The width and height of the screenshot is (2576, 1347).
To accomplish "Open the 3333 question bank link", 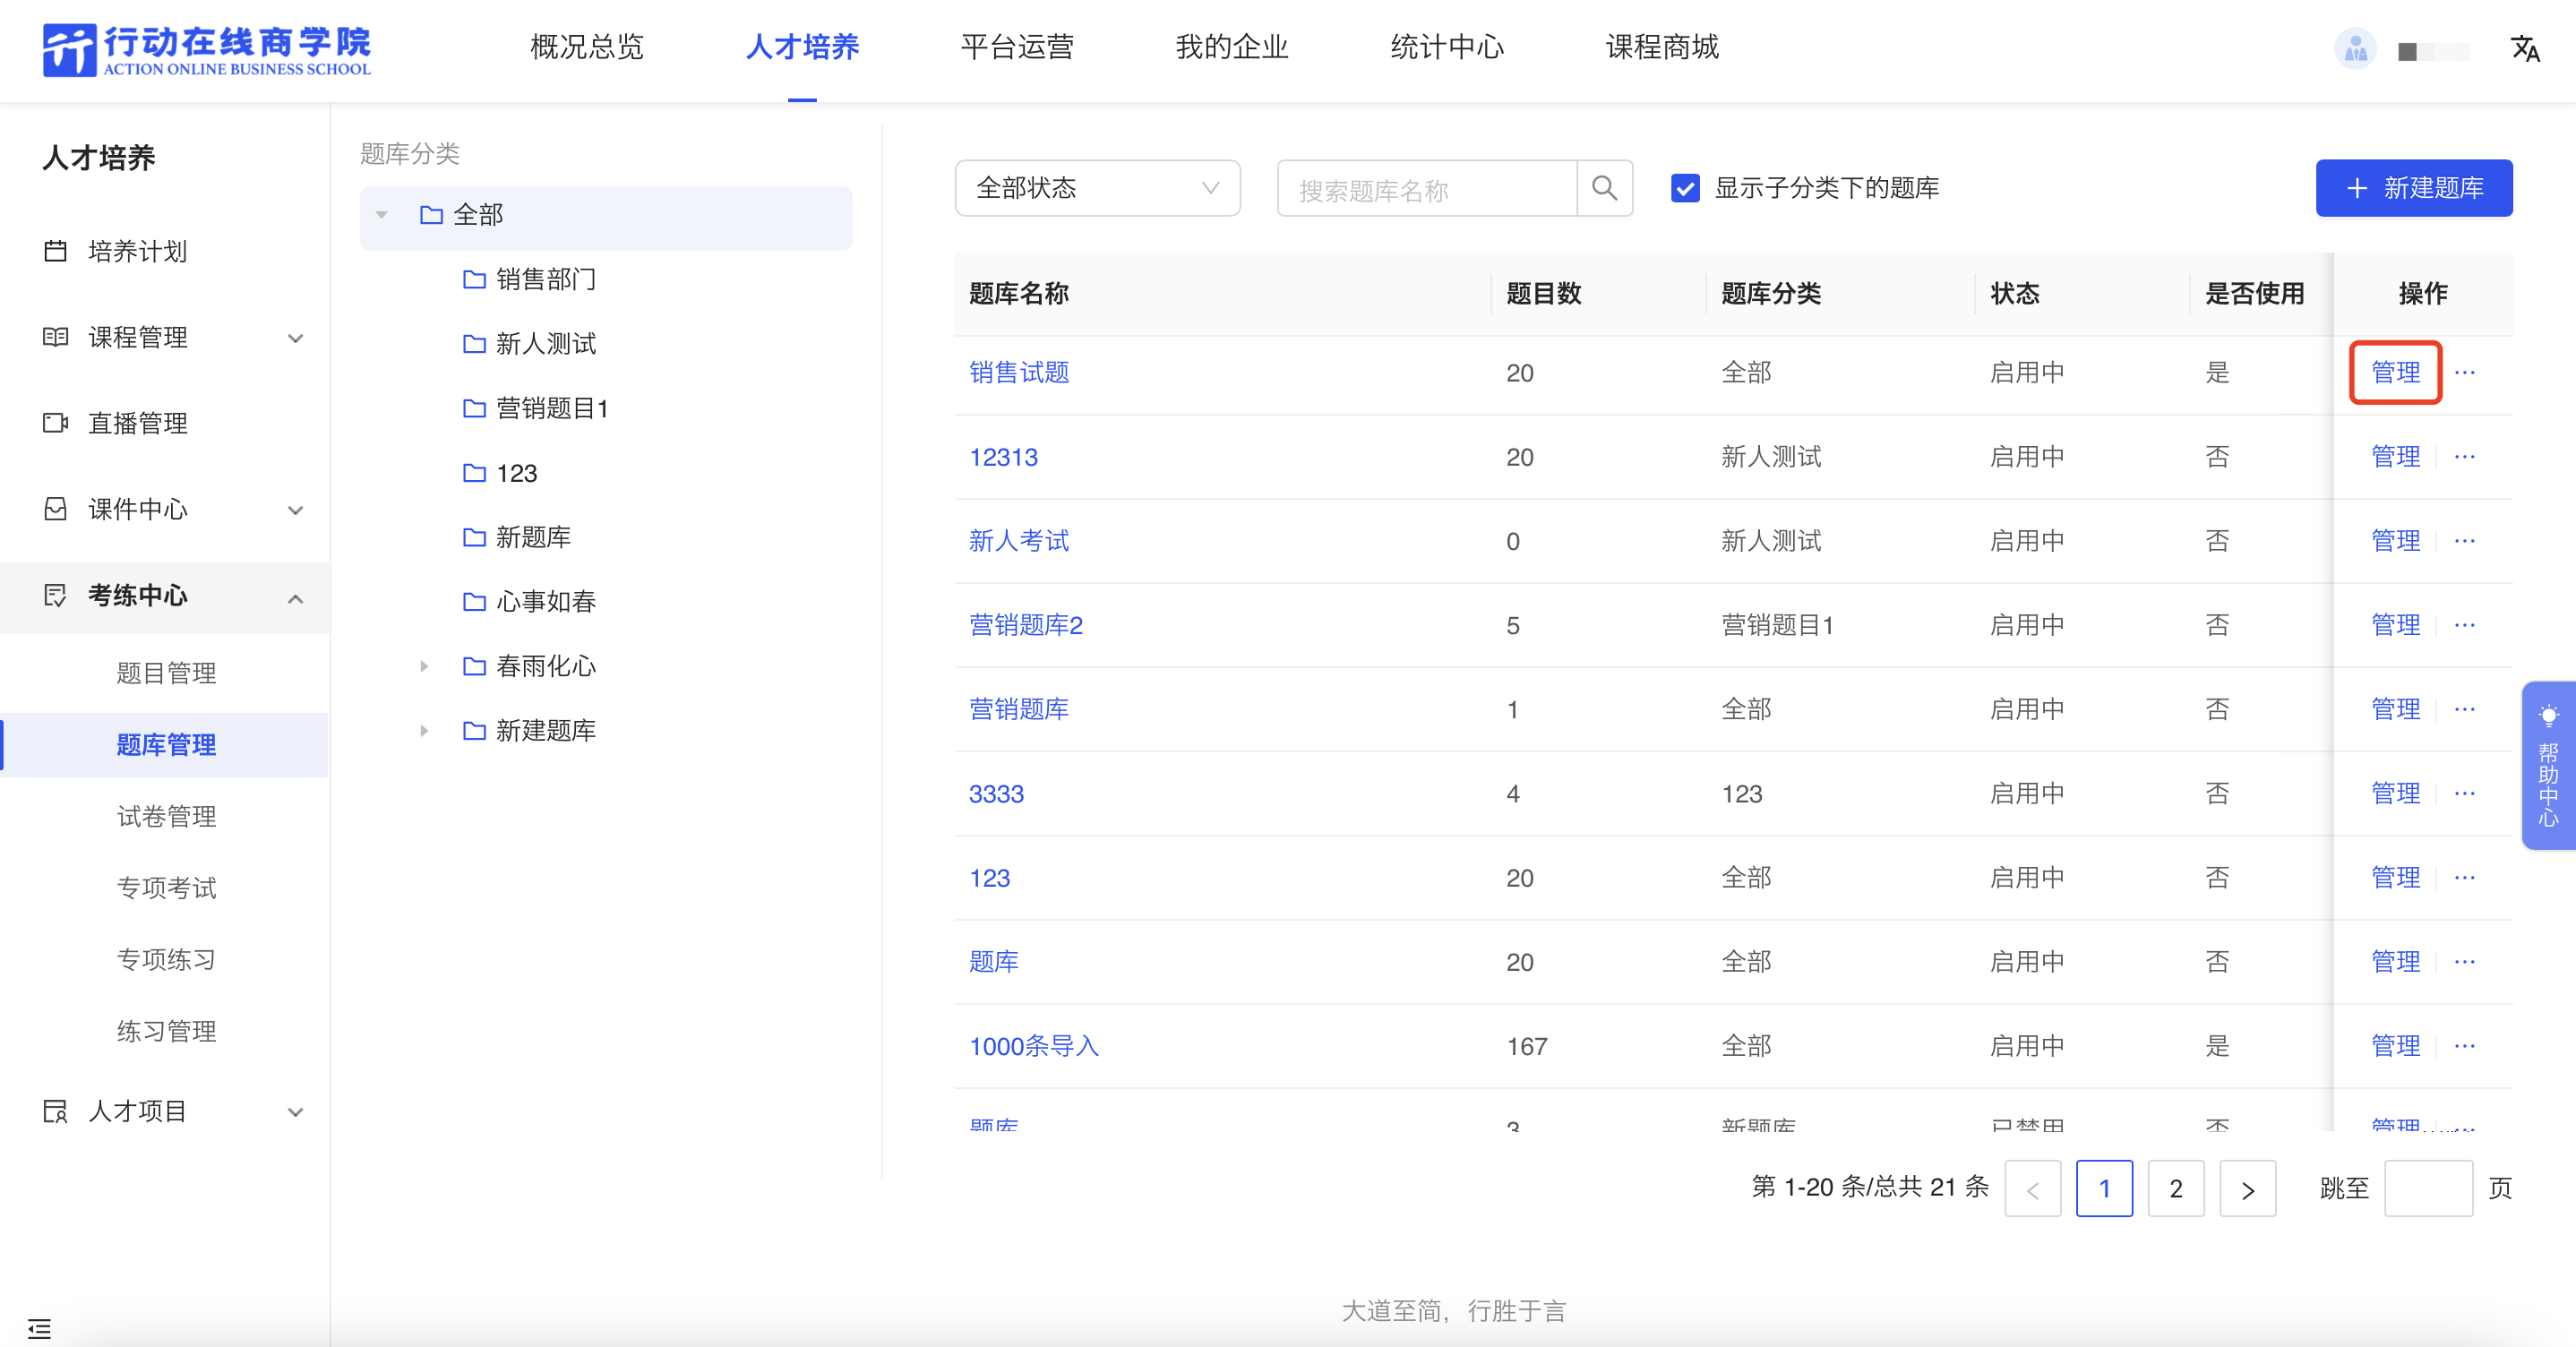I will coord(996,794).
